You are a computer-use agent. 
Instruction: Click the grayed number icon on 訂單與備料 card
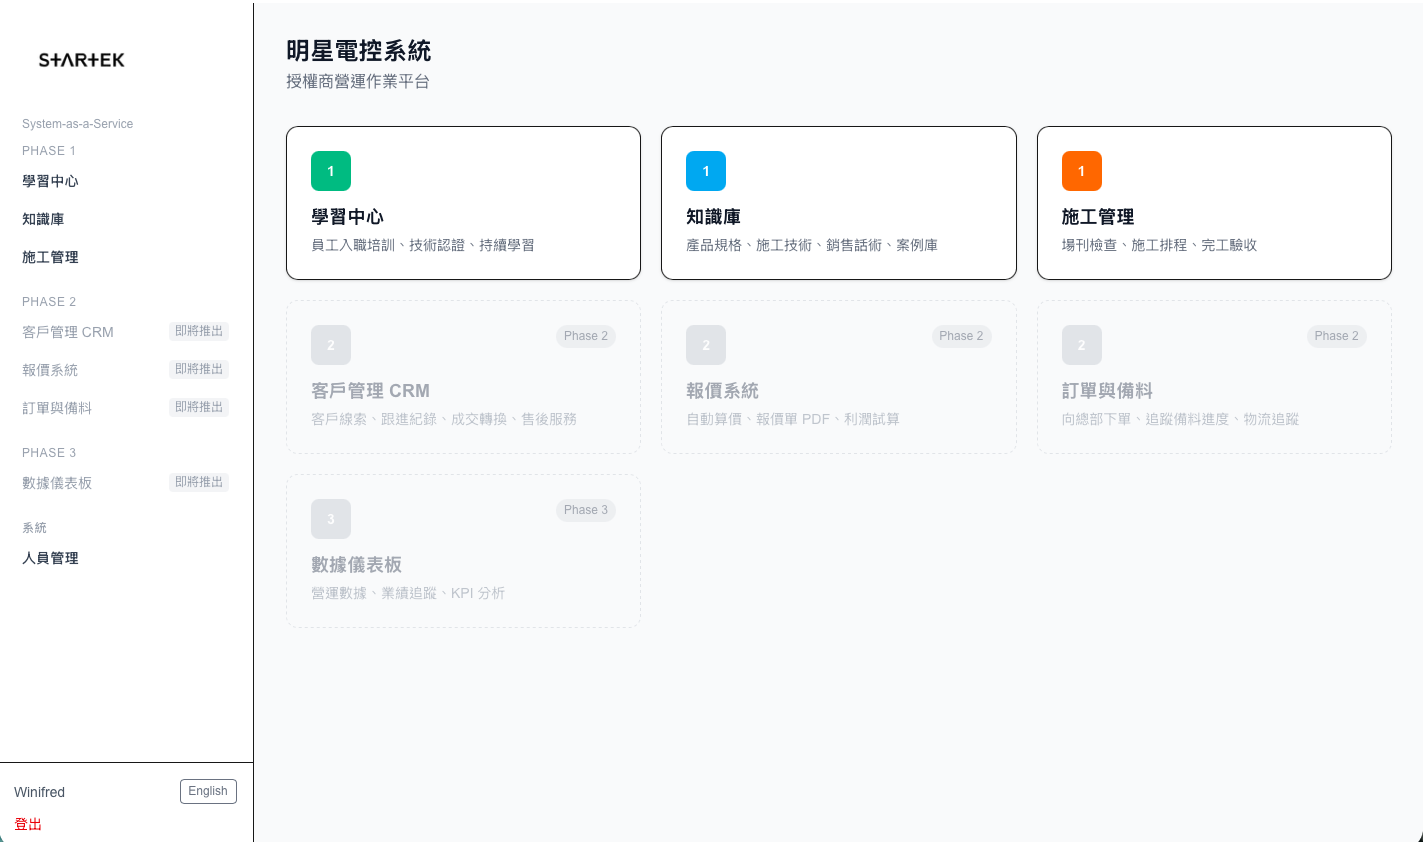click(x=1081, y=345)
